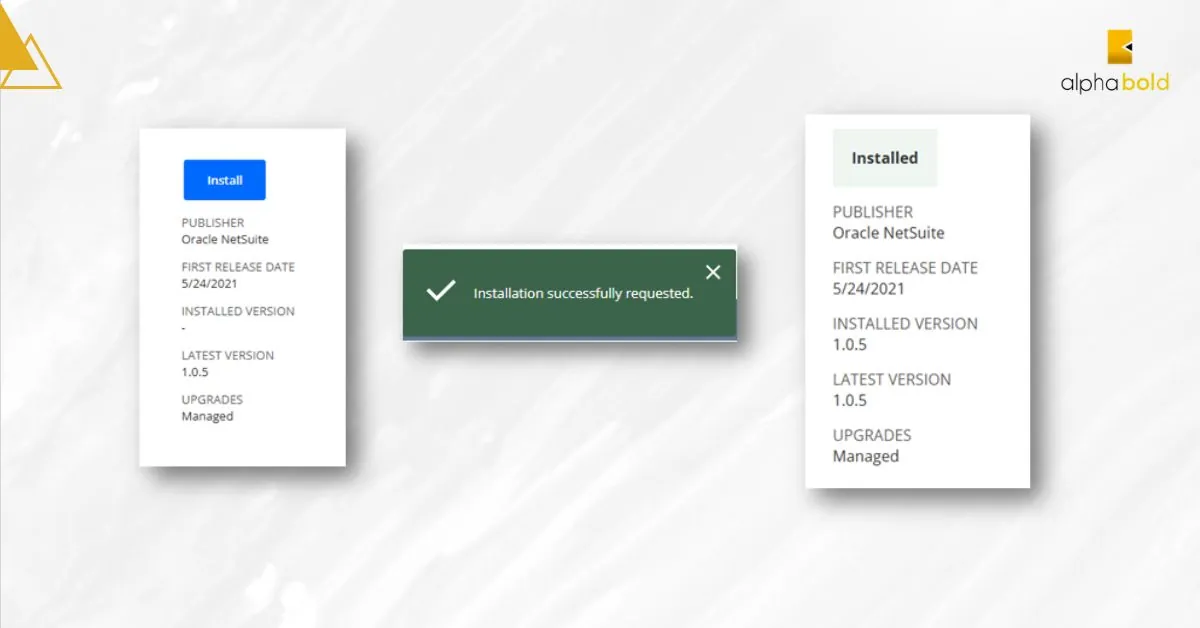Screen dimensions: 1200x628
Task: Click "INSTALLED VERSION" label in Install card
Action: pyautogui.click(x=238, y=311)
